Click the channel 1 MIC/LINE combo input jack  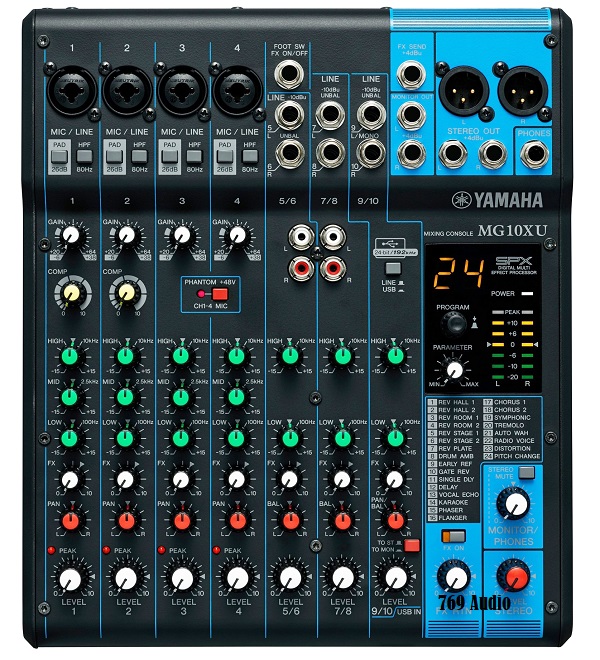tap(72, 91)
